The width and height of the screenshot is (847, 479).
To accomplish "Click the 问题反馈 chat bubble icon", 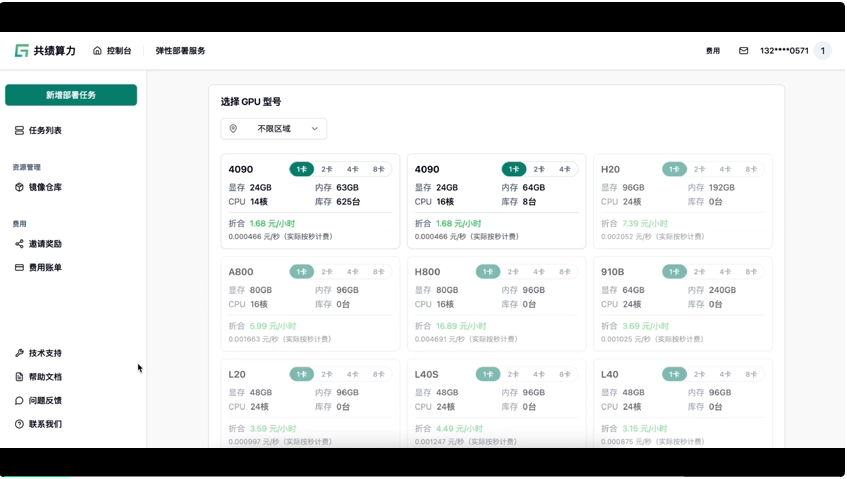I will point(19,401).
